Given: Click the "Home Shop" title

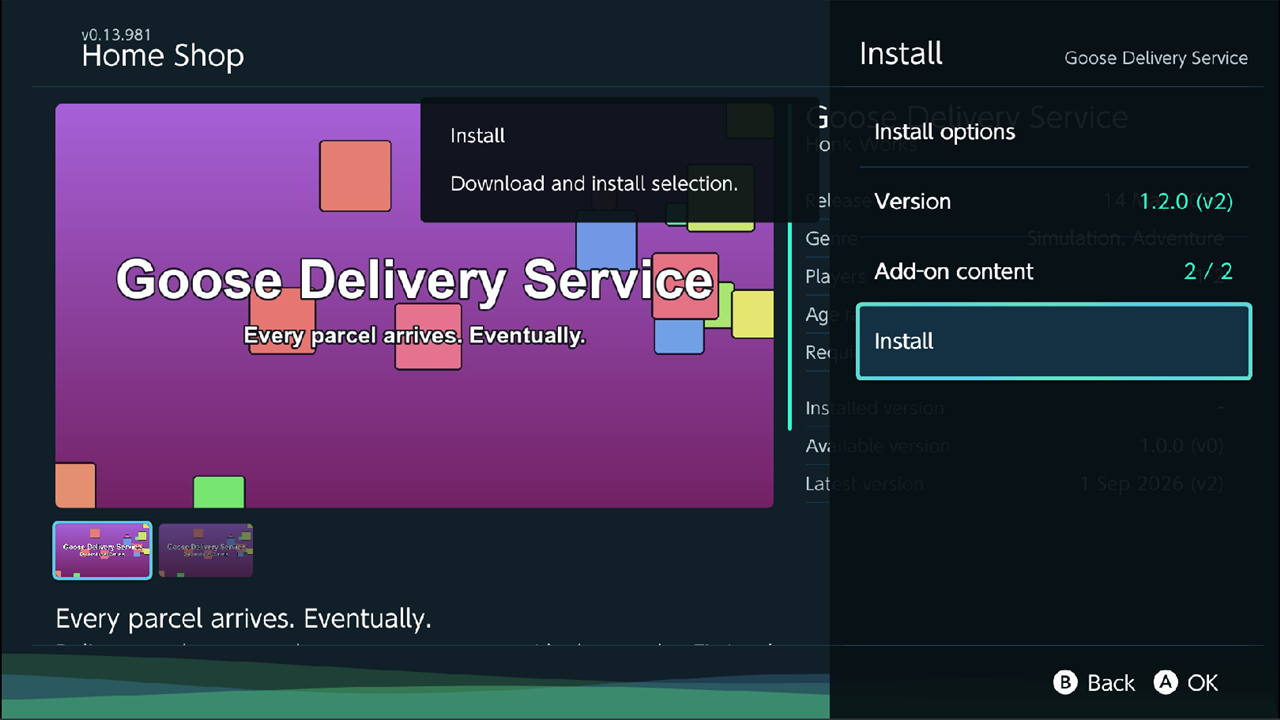Looking at the screenshot, I should (163, 56).
